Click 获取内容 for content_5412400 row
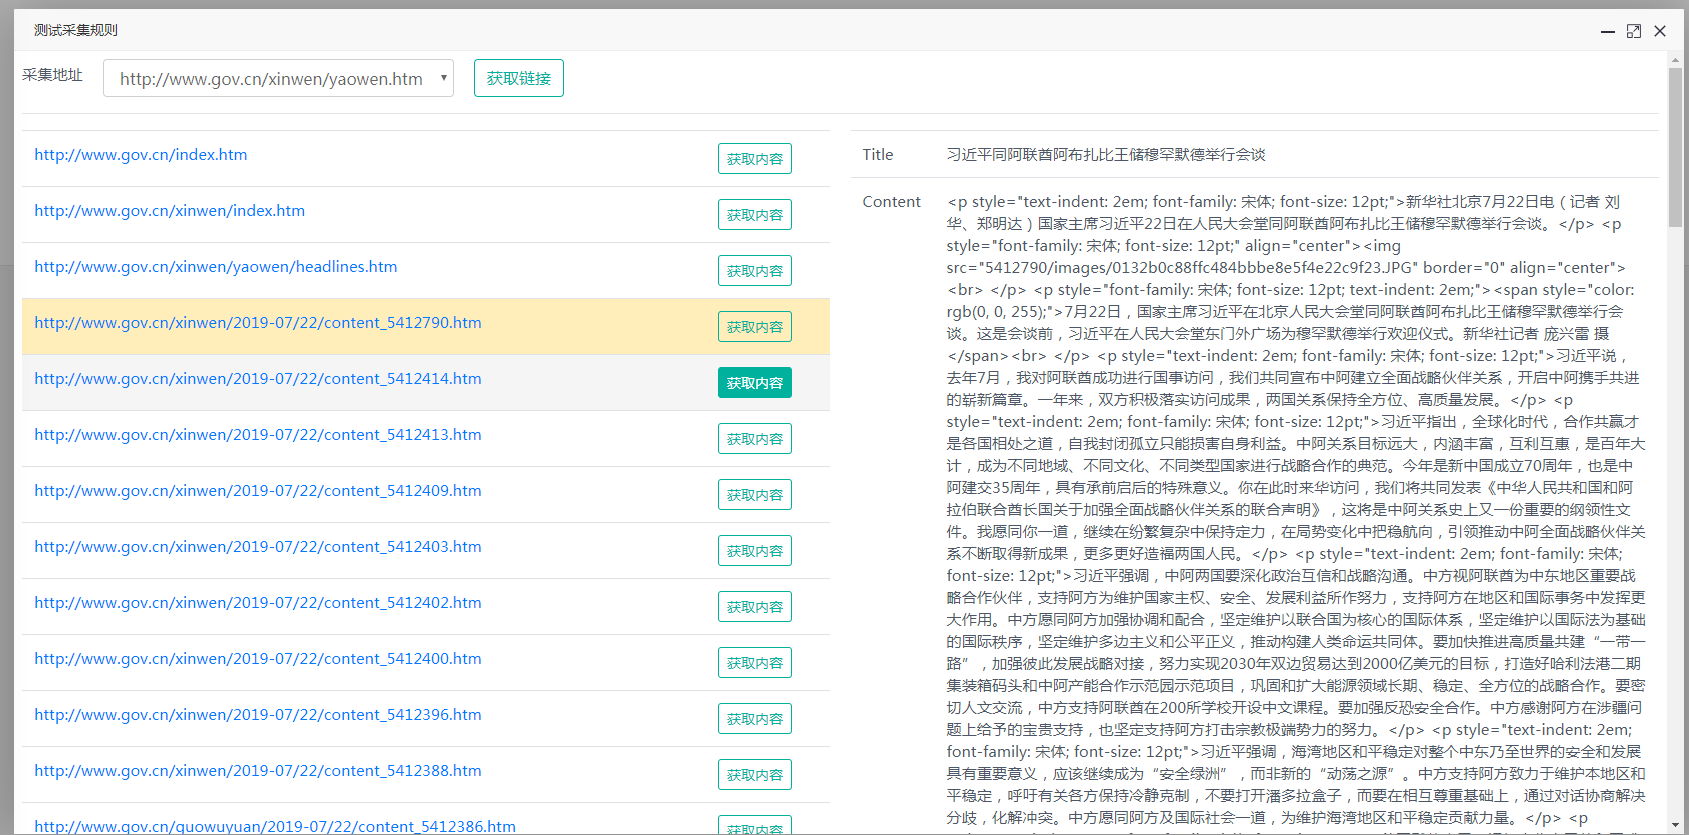This screenshot has height=835, width=1689. [x=754, y=663]
